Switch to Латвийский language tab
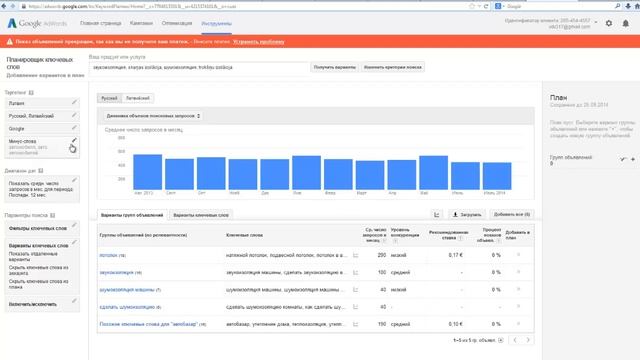This screenshot has height=360, width=640. coord(138,98)
